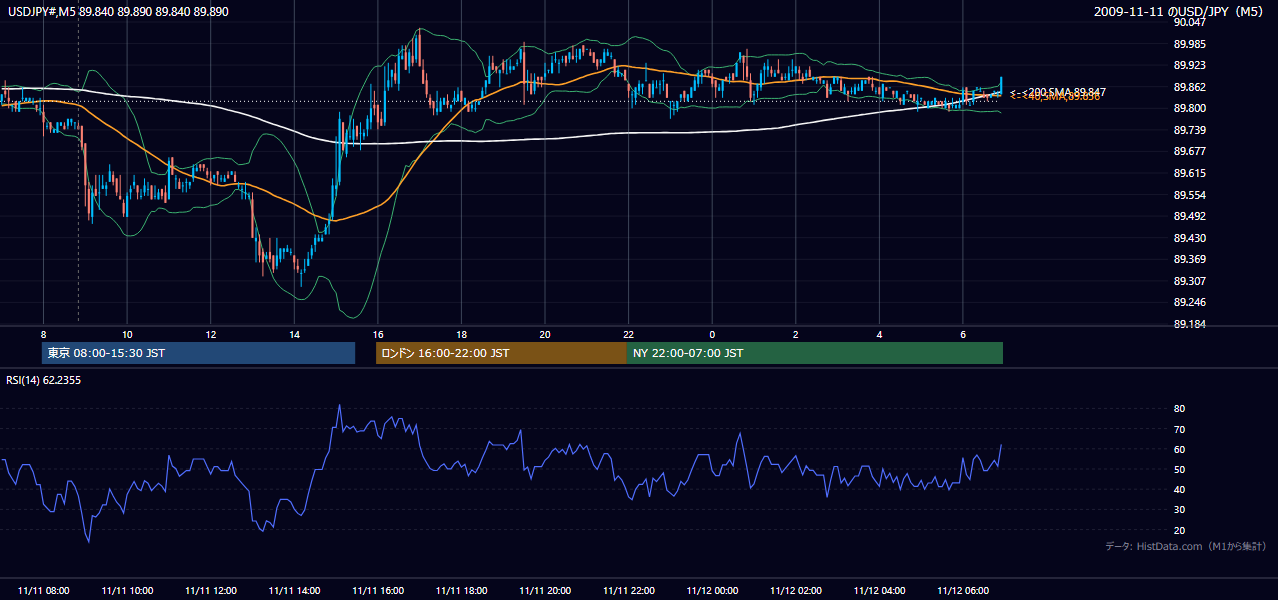
Task: Click the 11/12 02:00 date label
Action: (796, 591)
